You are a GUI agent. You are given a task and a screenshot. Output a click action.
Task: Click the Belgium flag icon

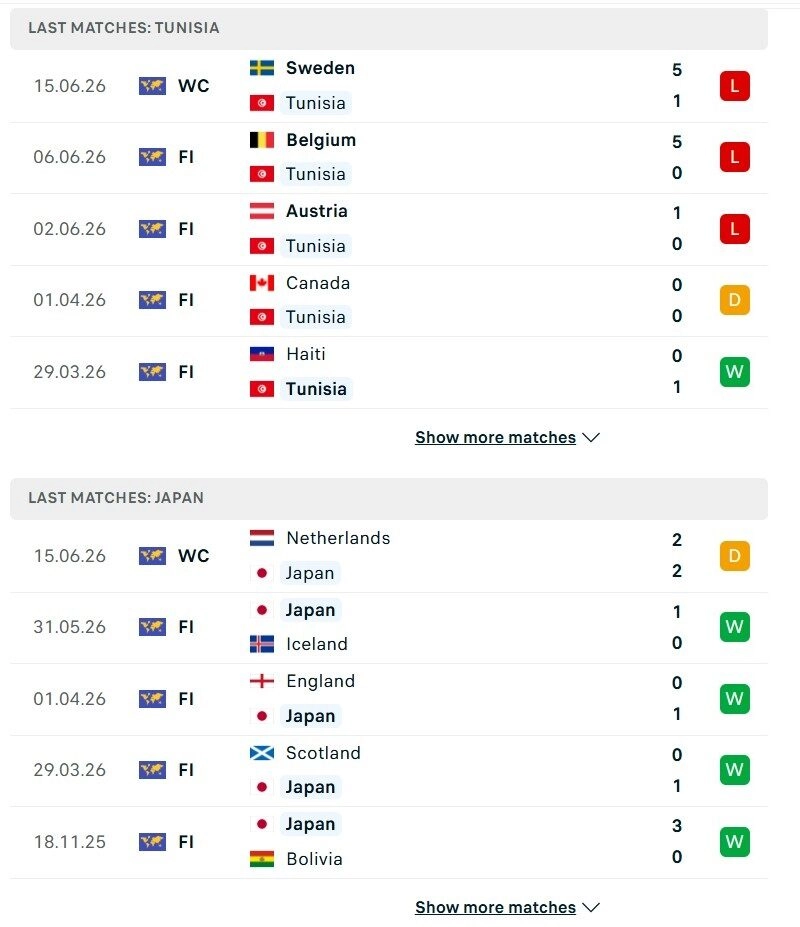(261, 140)
